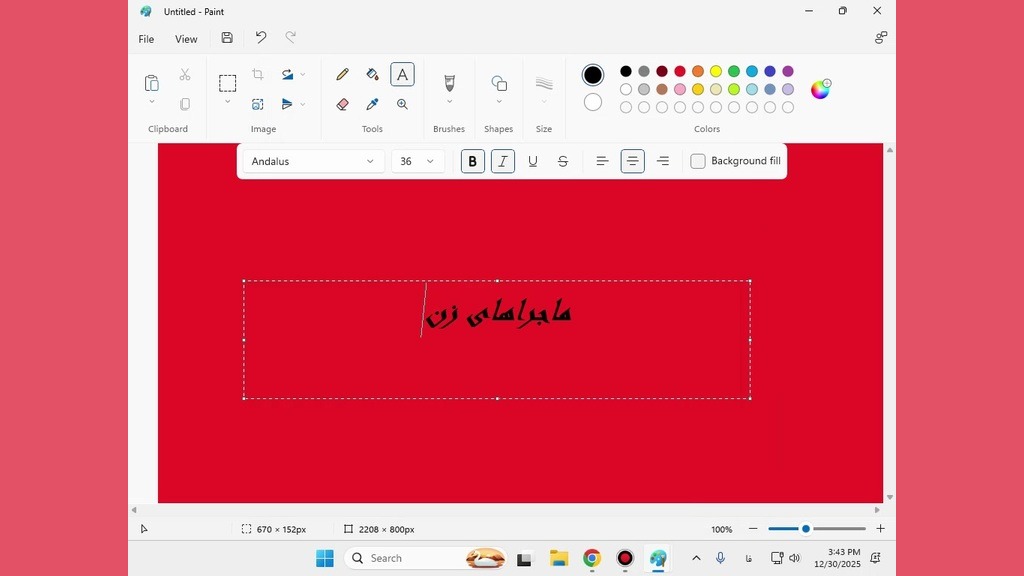This screenshot has width=1024, height=576.
Task: Open the File menu
Action: 146,39
